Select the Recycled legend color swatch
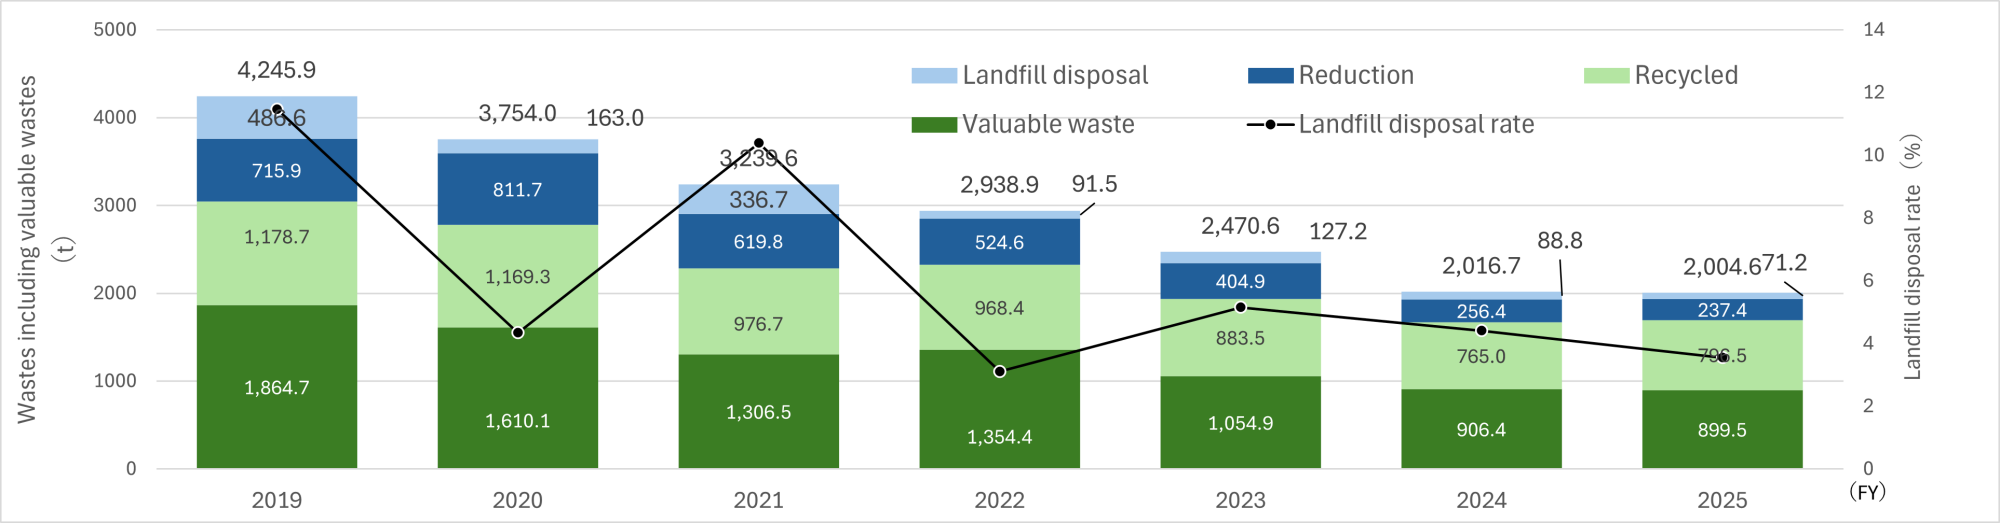Screen dimensions: 2000x523 point(1606,76)
